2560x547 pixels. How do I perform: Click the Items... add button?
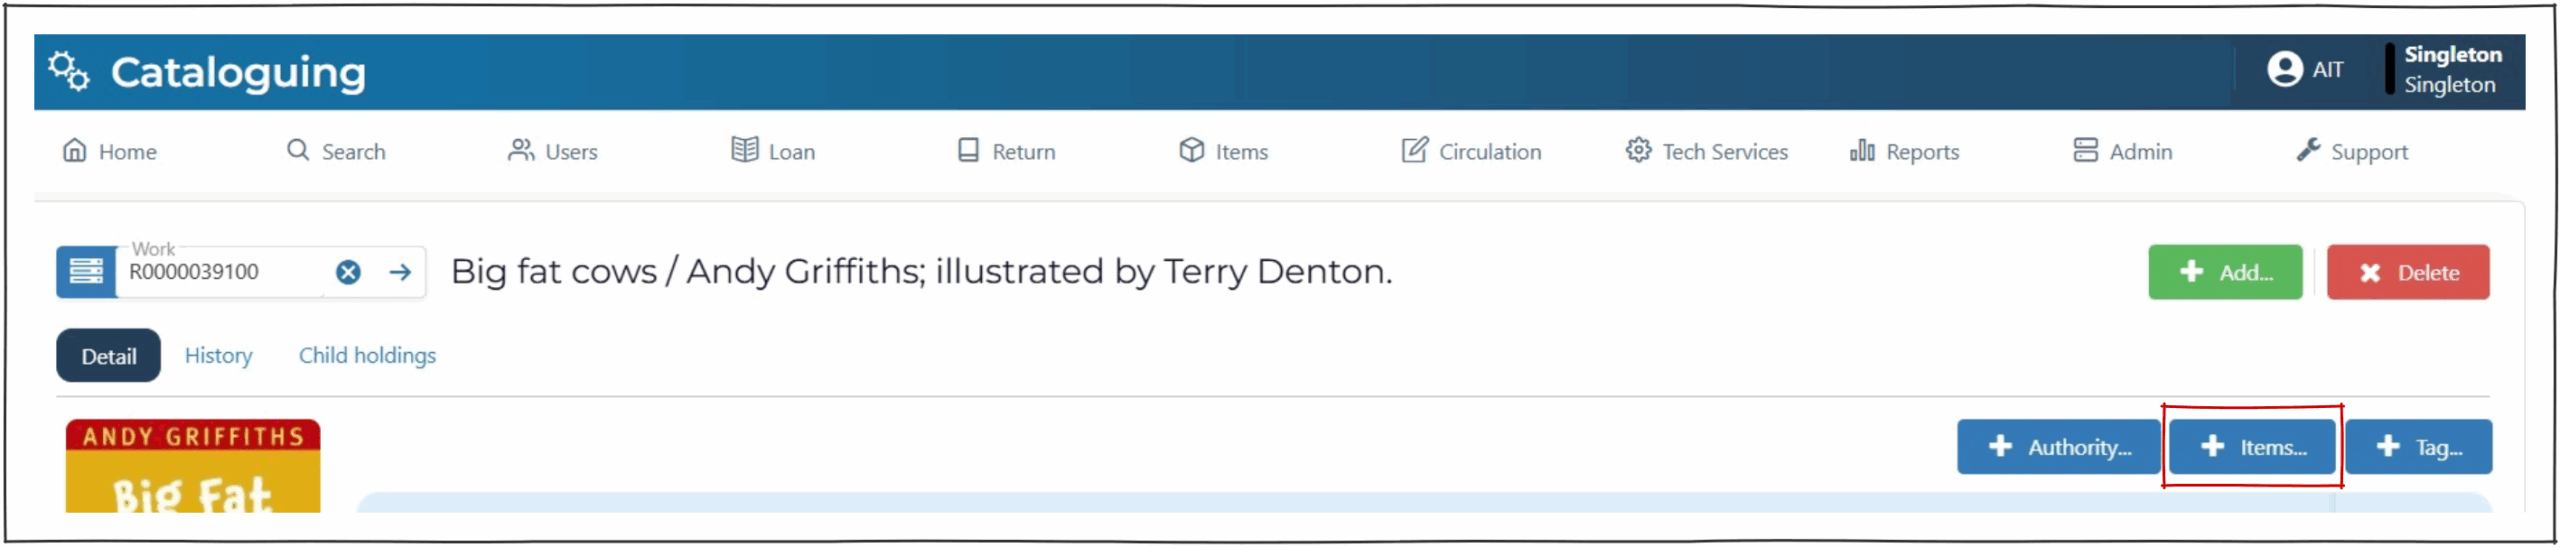pyautogui.click(x=2251, y=447)
